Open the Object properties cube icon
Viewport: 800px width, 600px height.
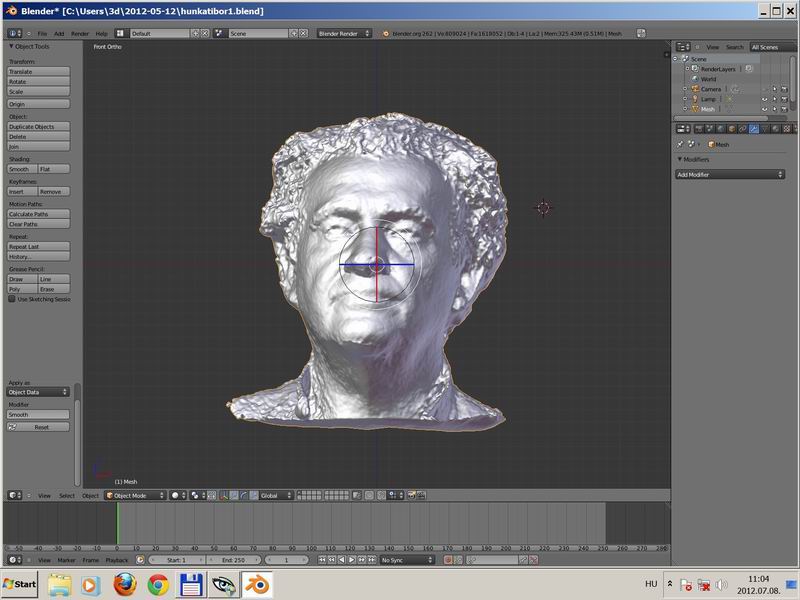pyautogui.click(x=730, y=128)
